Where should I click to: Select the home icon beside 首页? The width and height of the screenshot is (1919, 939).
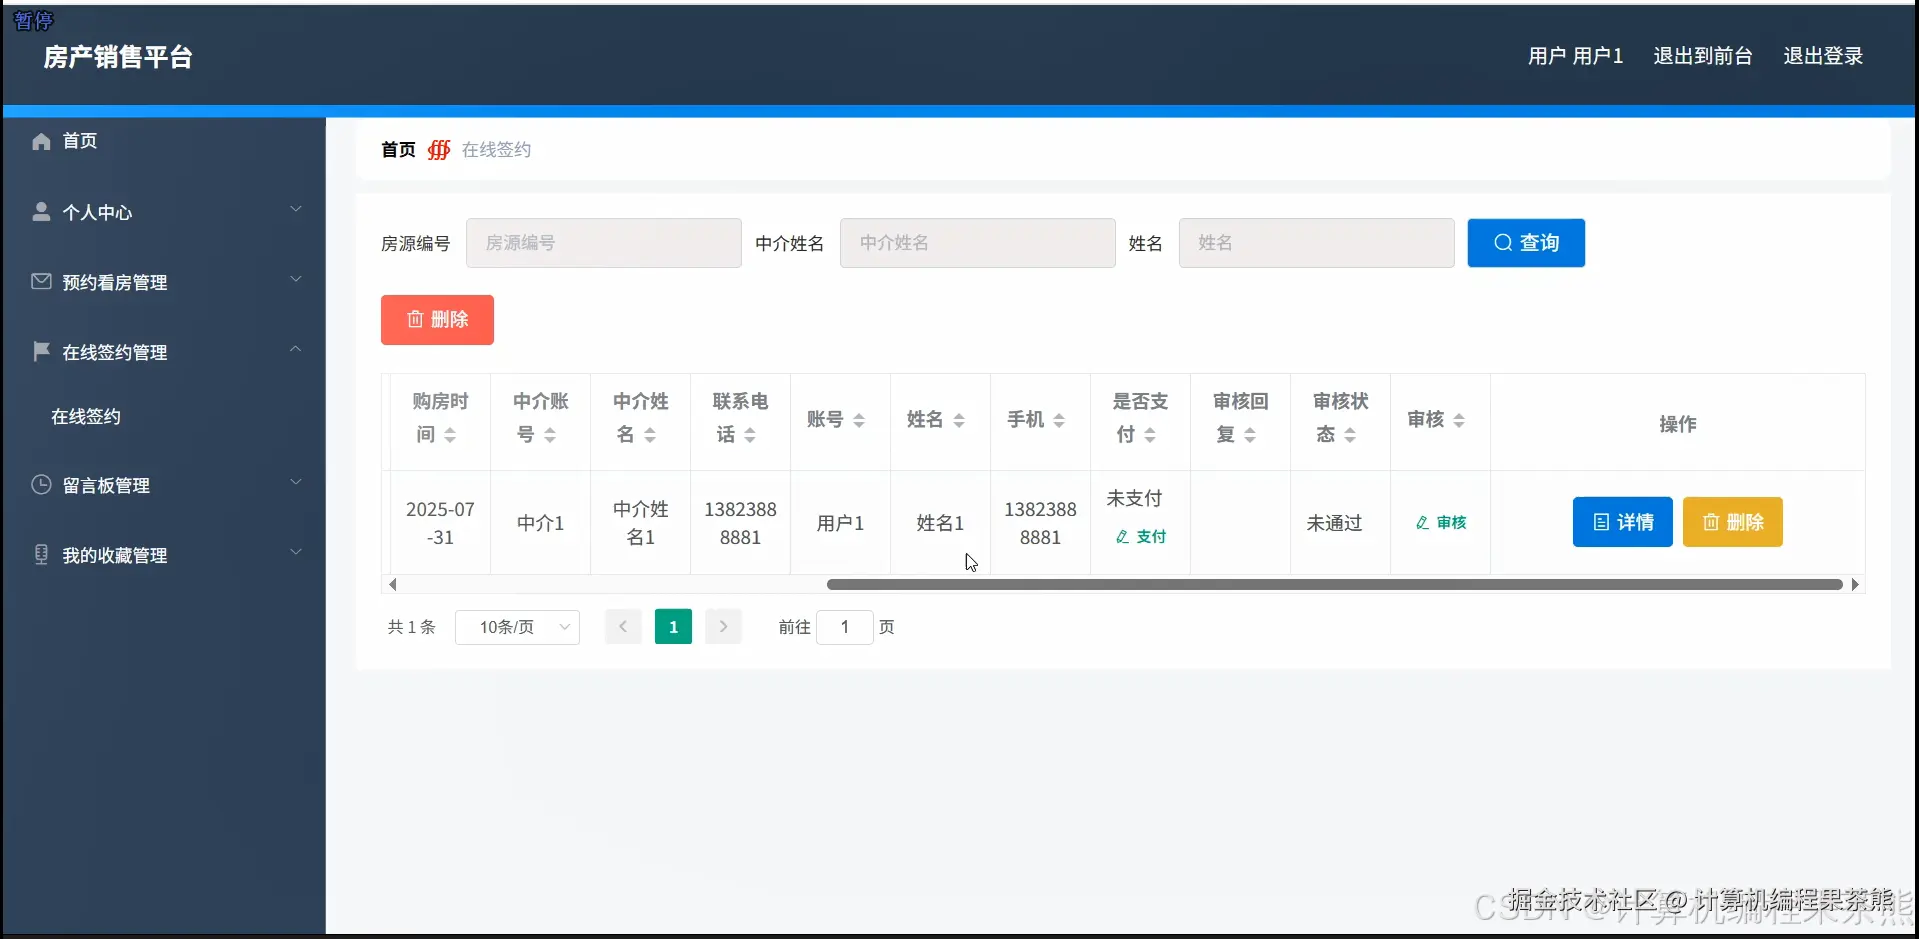pyautogui.click(x=40, y=141)
